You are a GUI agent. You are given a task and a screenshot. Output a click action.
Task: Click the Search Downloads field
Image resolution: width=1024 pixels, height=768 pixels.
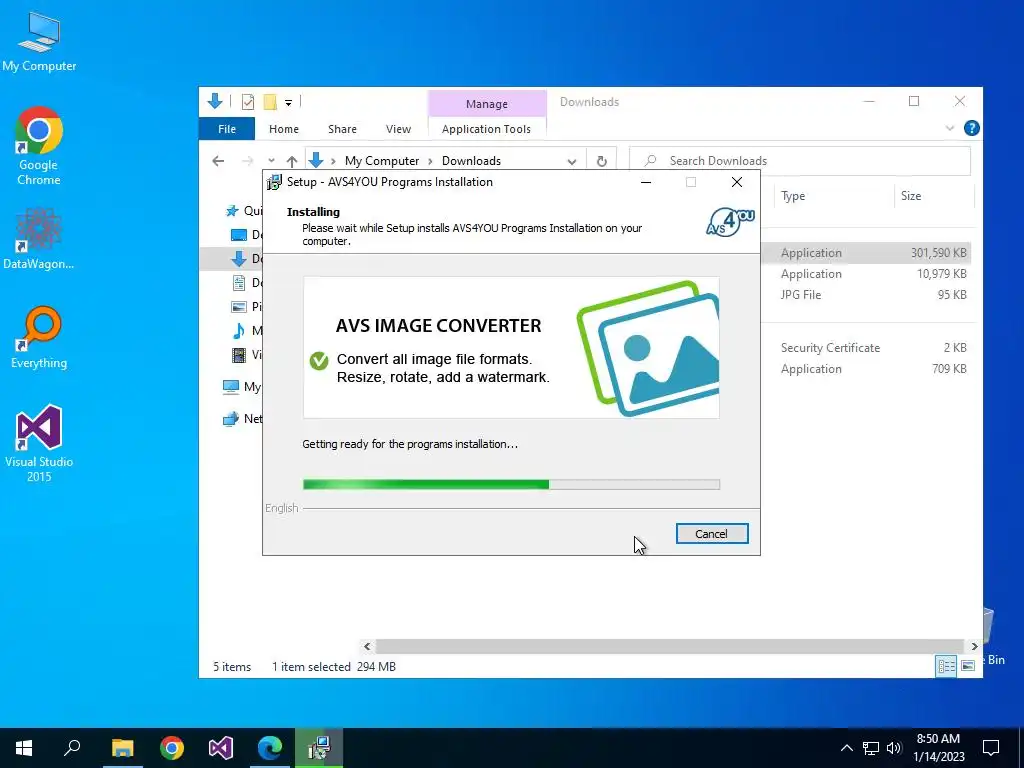[x=800, y=161]
